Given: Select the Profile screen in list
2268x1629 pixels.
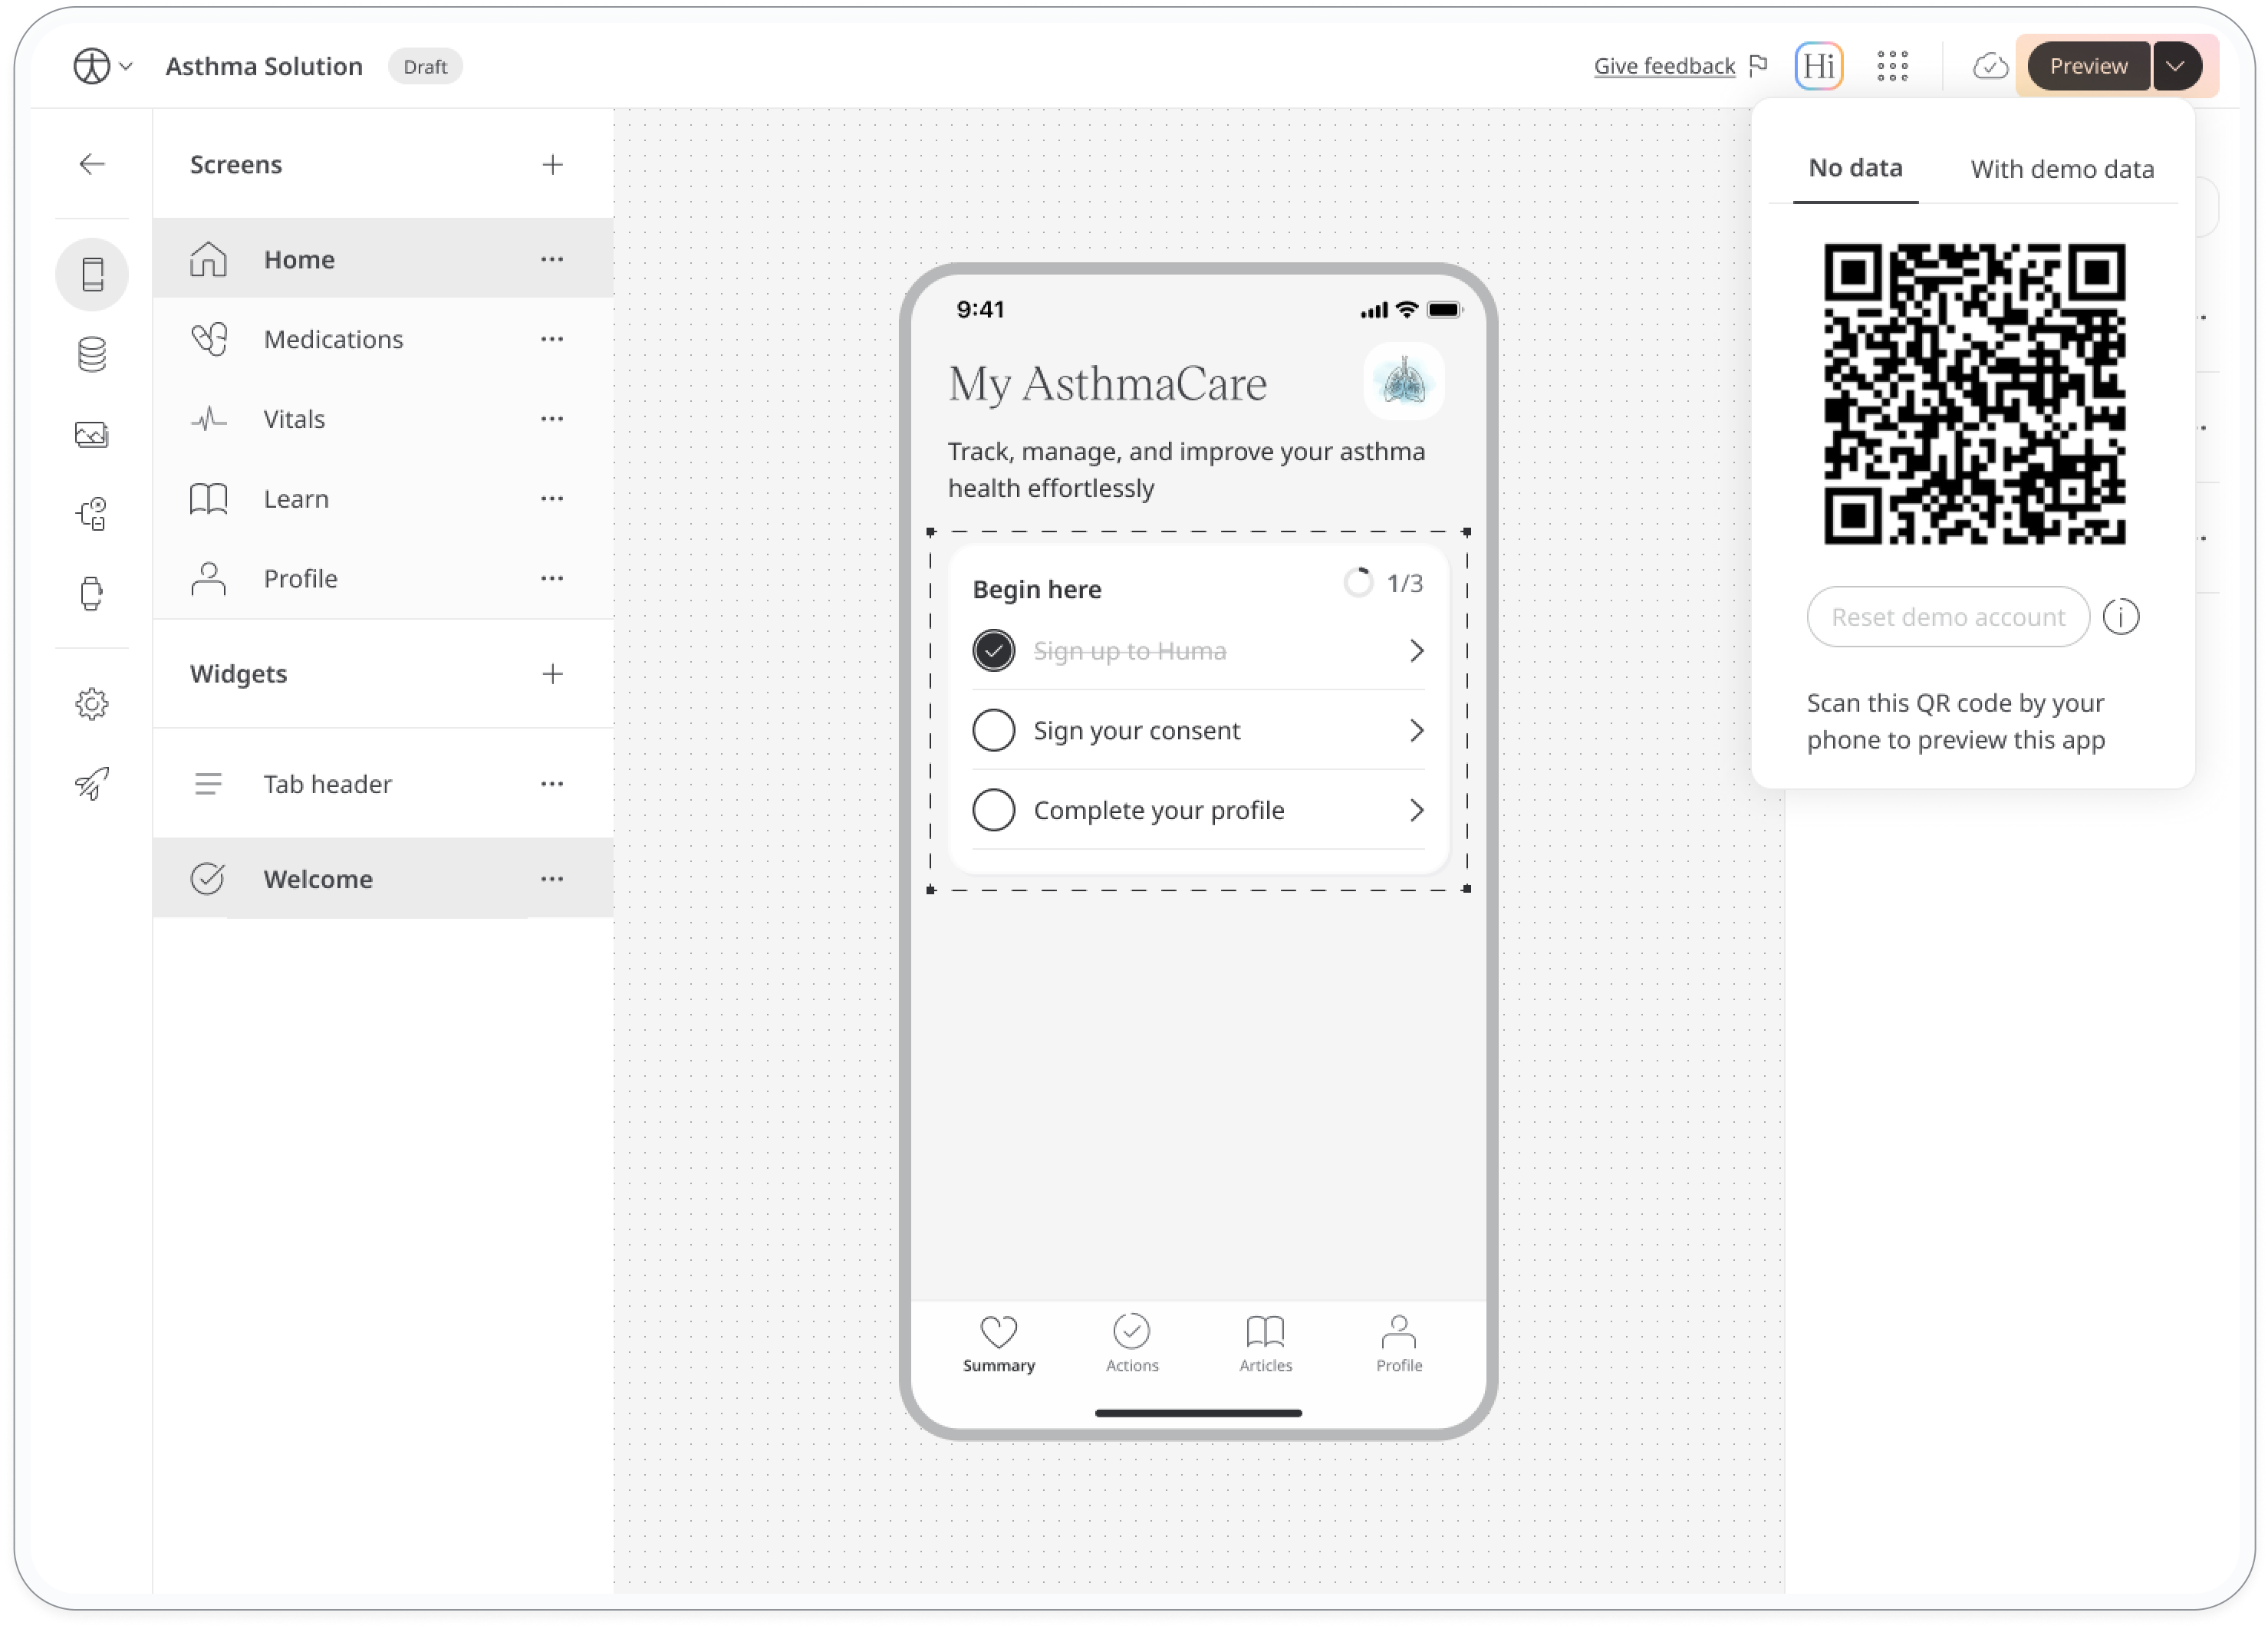Looking at the screenshot, I should (383, 579).
